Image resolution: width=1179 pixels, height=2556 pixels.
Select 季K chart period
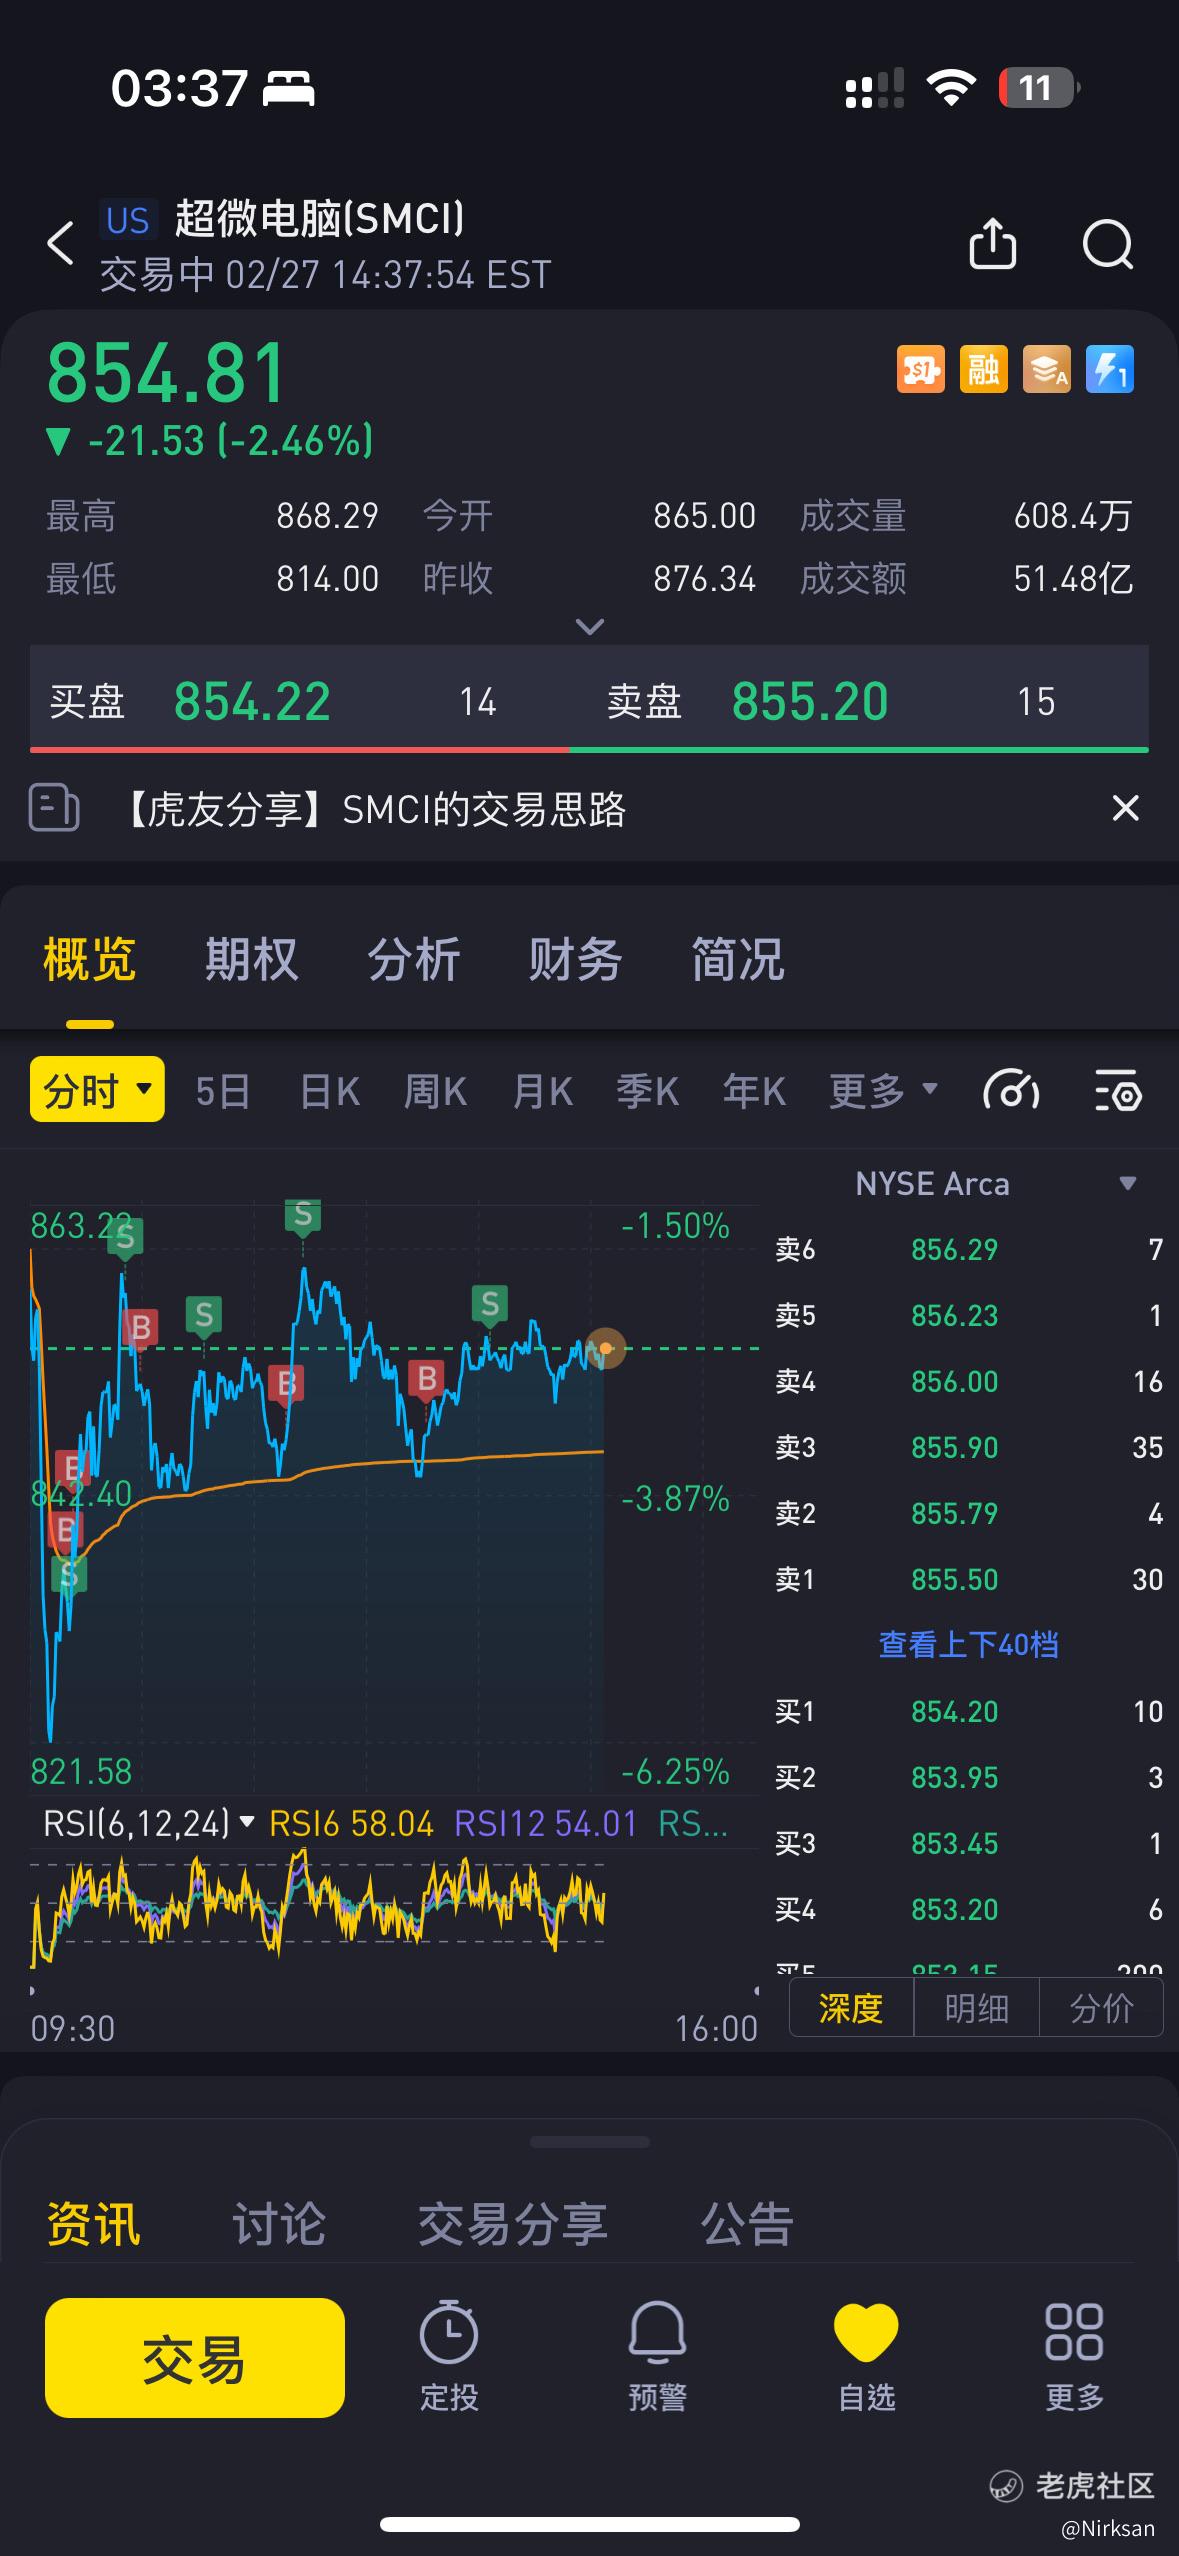point(648,1091)
